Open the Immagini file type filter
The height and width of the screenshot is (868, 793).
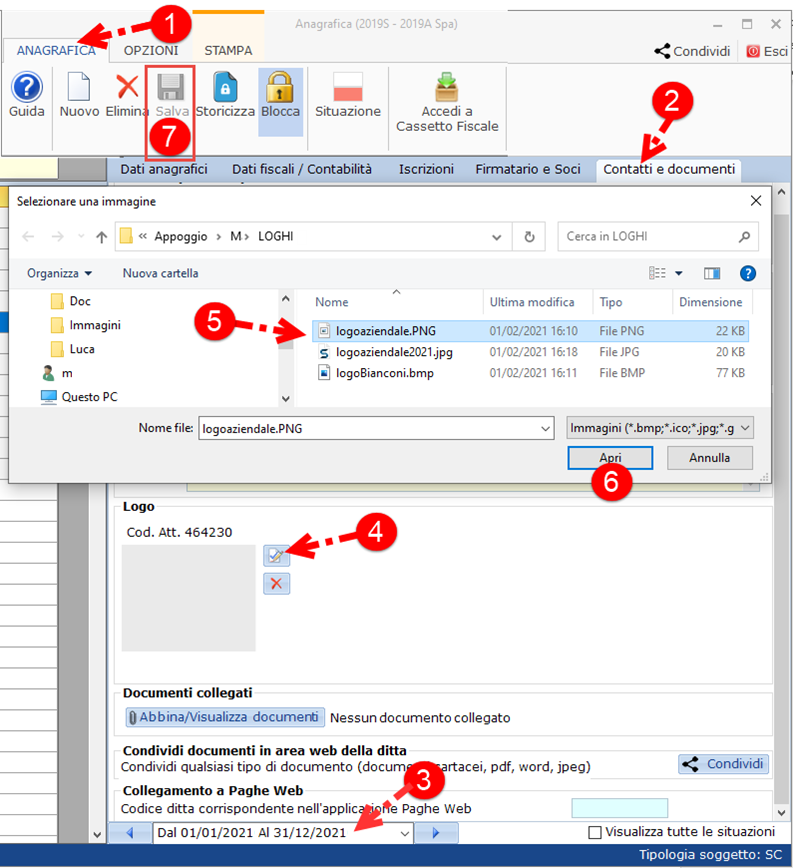(x=660, y=428)
